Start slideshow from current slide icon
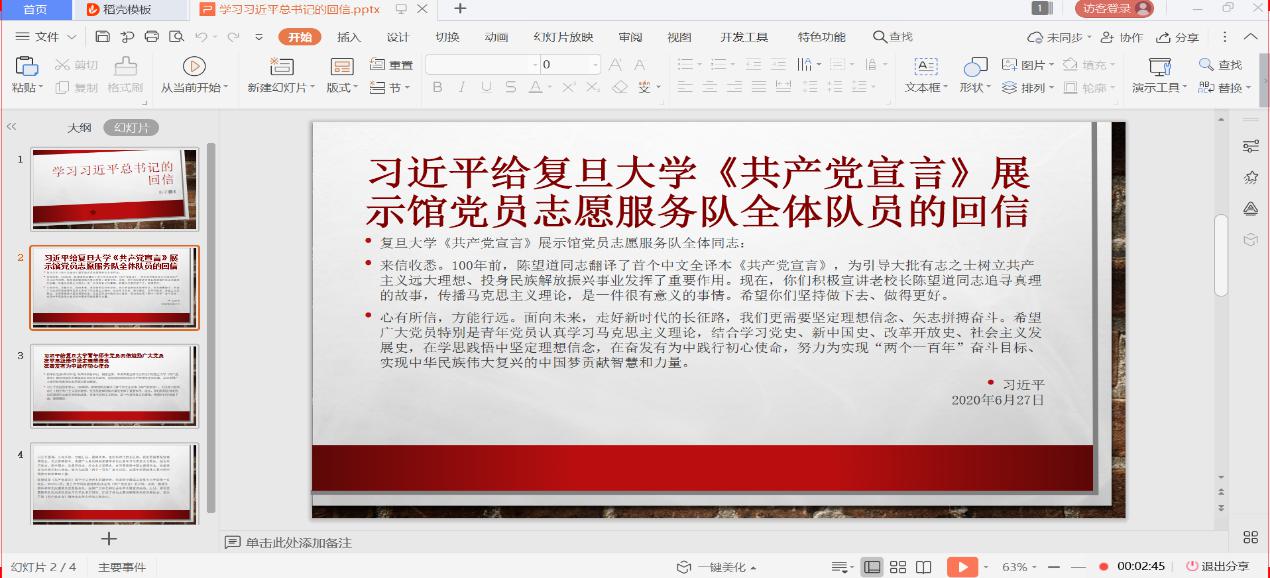Screen dimensions: 1270x578 194,67
